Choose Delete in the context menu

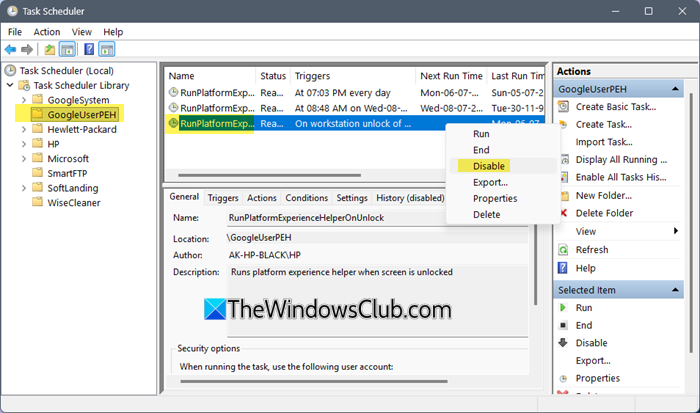pyautogui.click(x=503, y=214)
